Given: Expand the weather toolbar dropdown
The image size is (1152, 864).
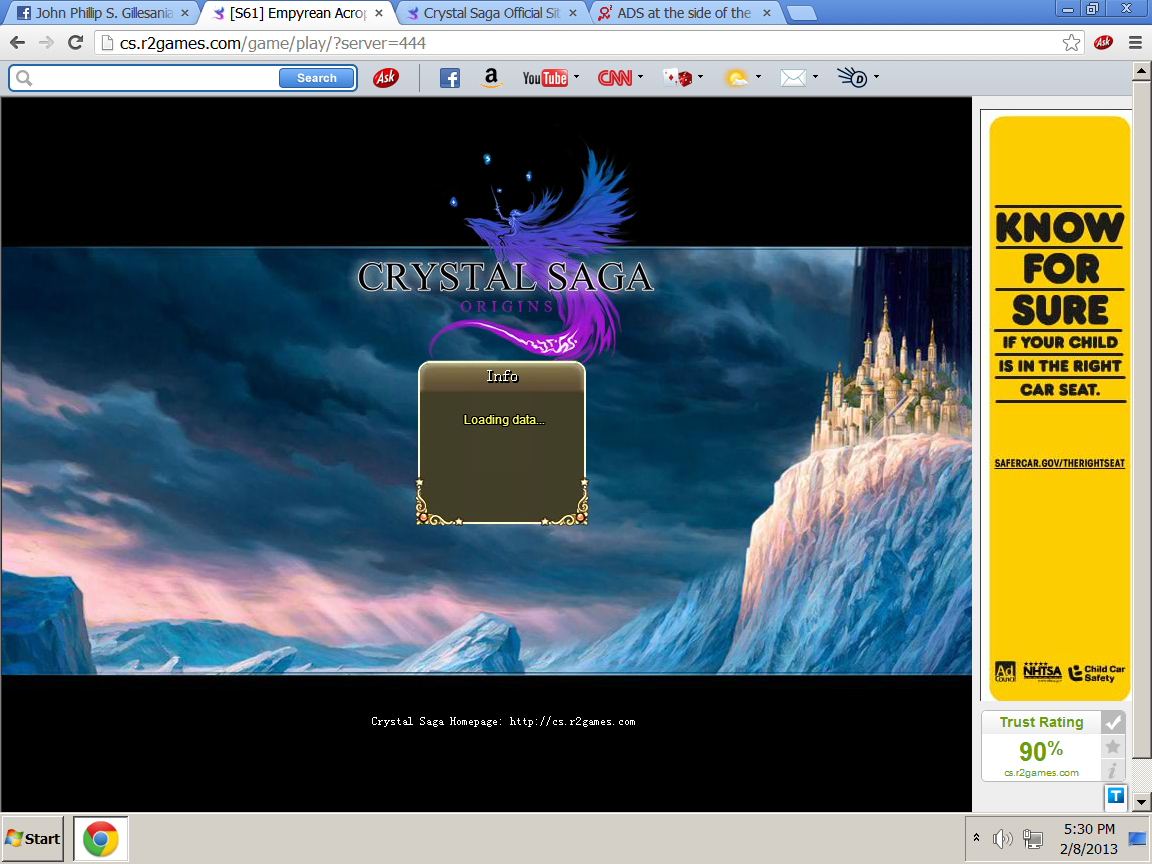Looking at the screenshot, I should [x=759, y=77].
